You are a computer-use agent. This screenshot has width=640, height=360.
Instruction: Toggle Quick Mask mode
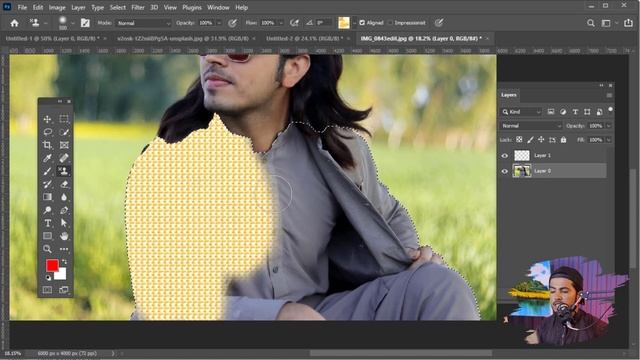47,290
